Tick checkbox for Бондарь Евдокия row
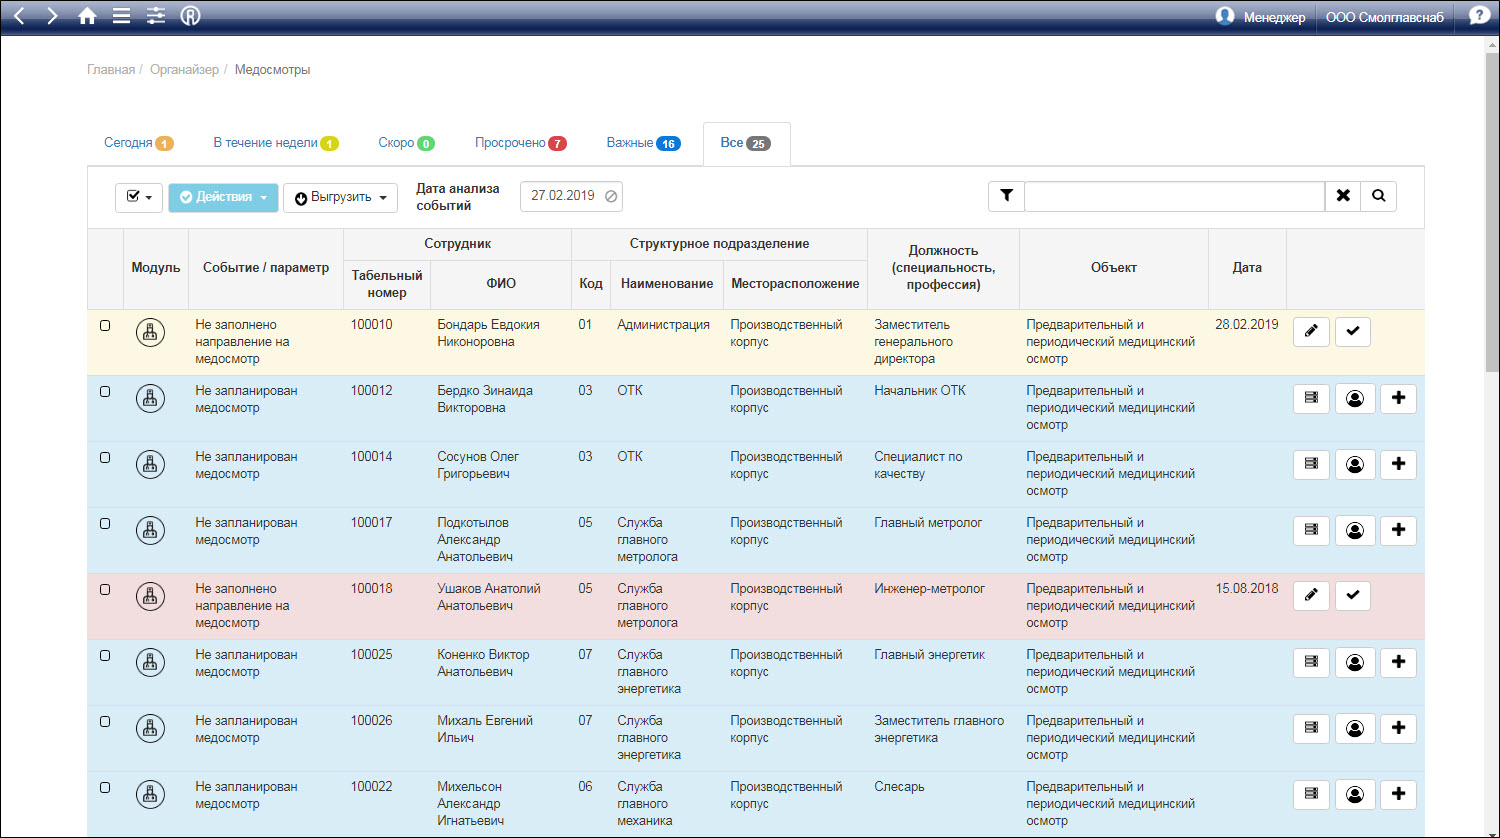 point(105,326)
